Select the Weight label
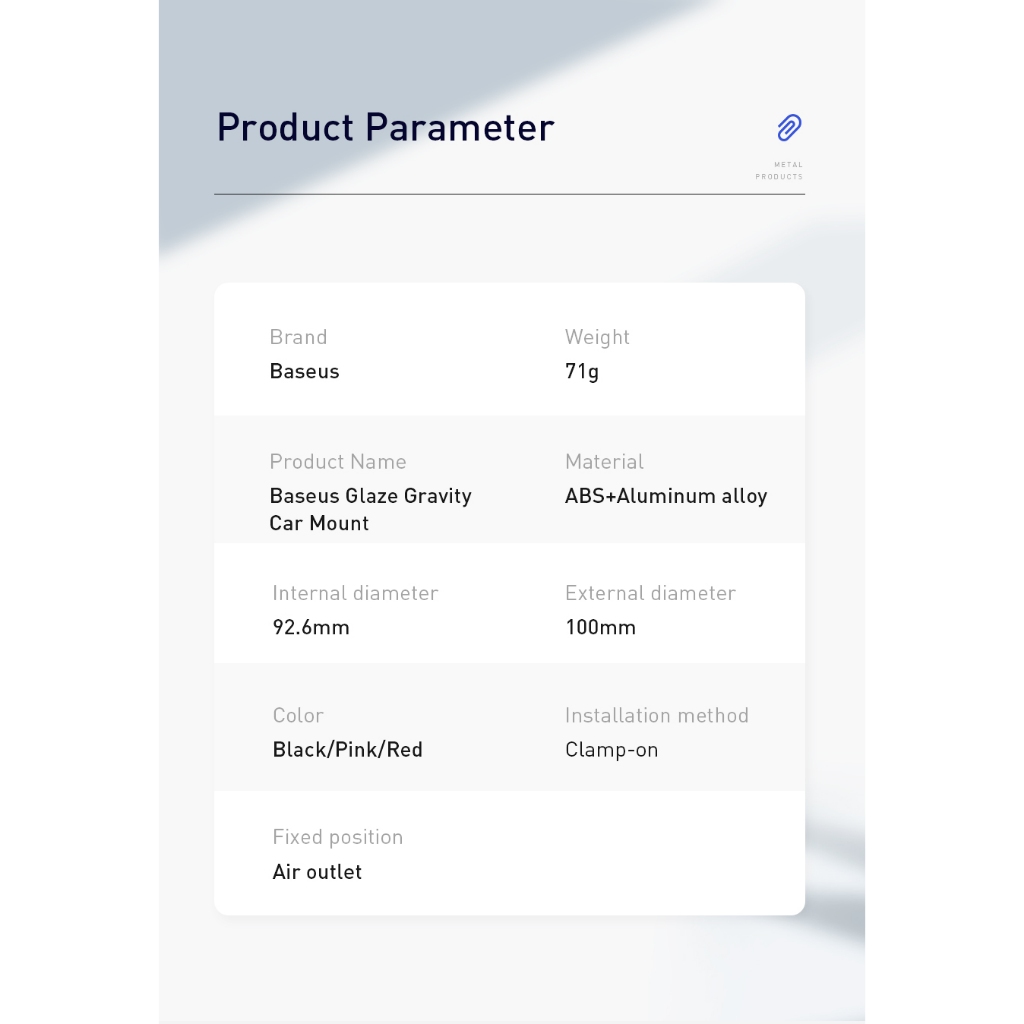 597,337
